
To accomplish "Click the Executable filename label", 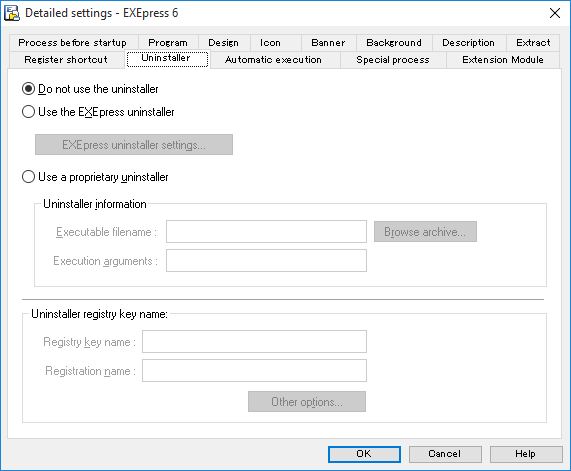I will coord(106,232).
